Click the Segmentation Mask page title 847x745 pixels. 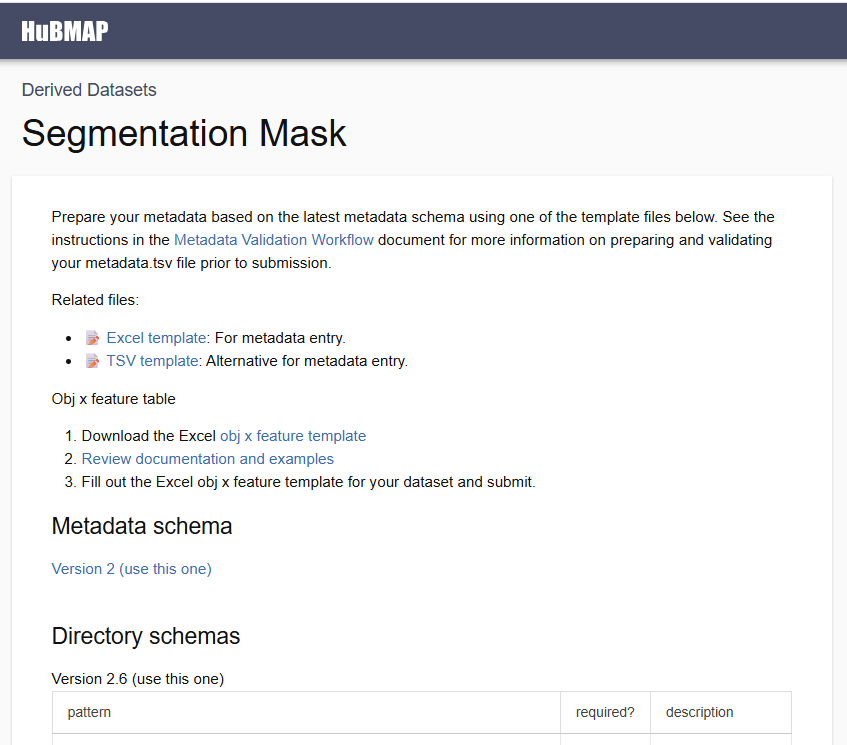click(184, 133)
